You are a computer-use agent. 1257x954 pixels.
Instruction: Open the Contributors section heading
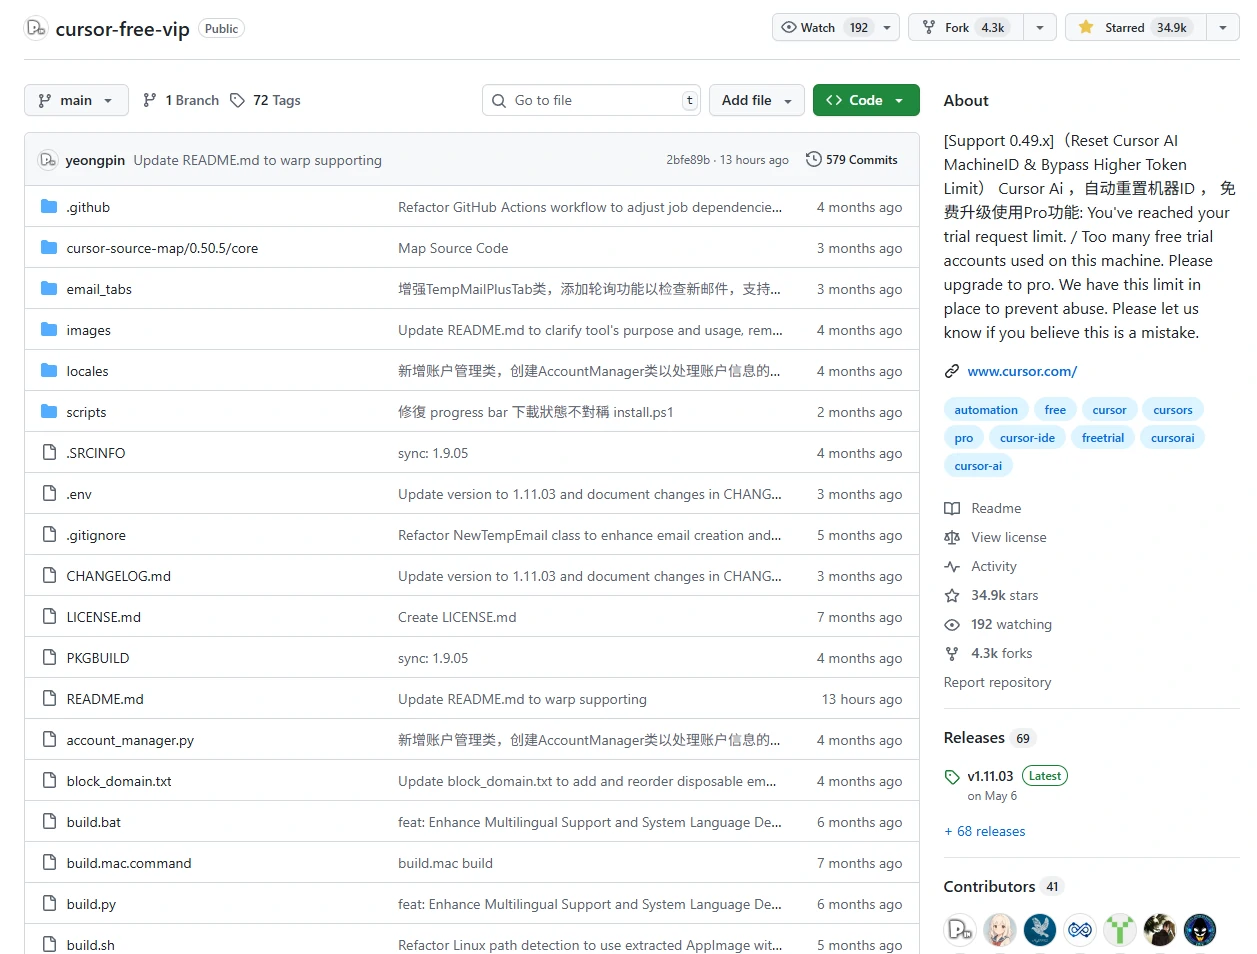click(989, 887)
